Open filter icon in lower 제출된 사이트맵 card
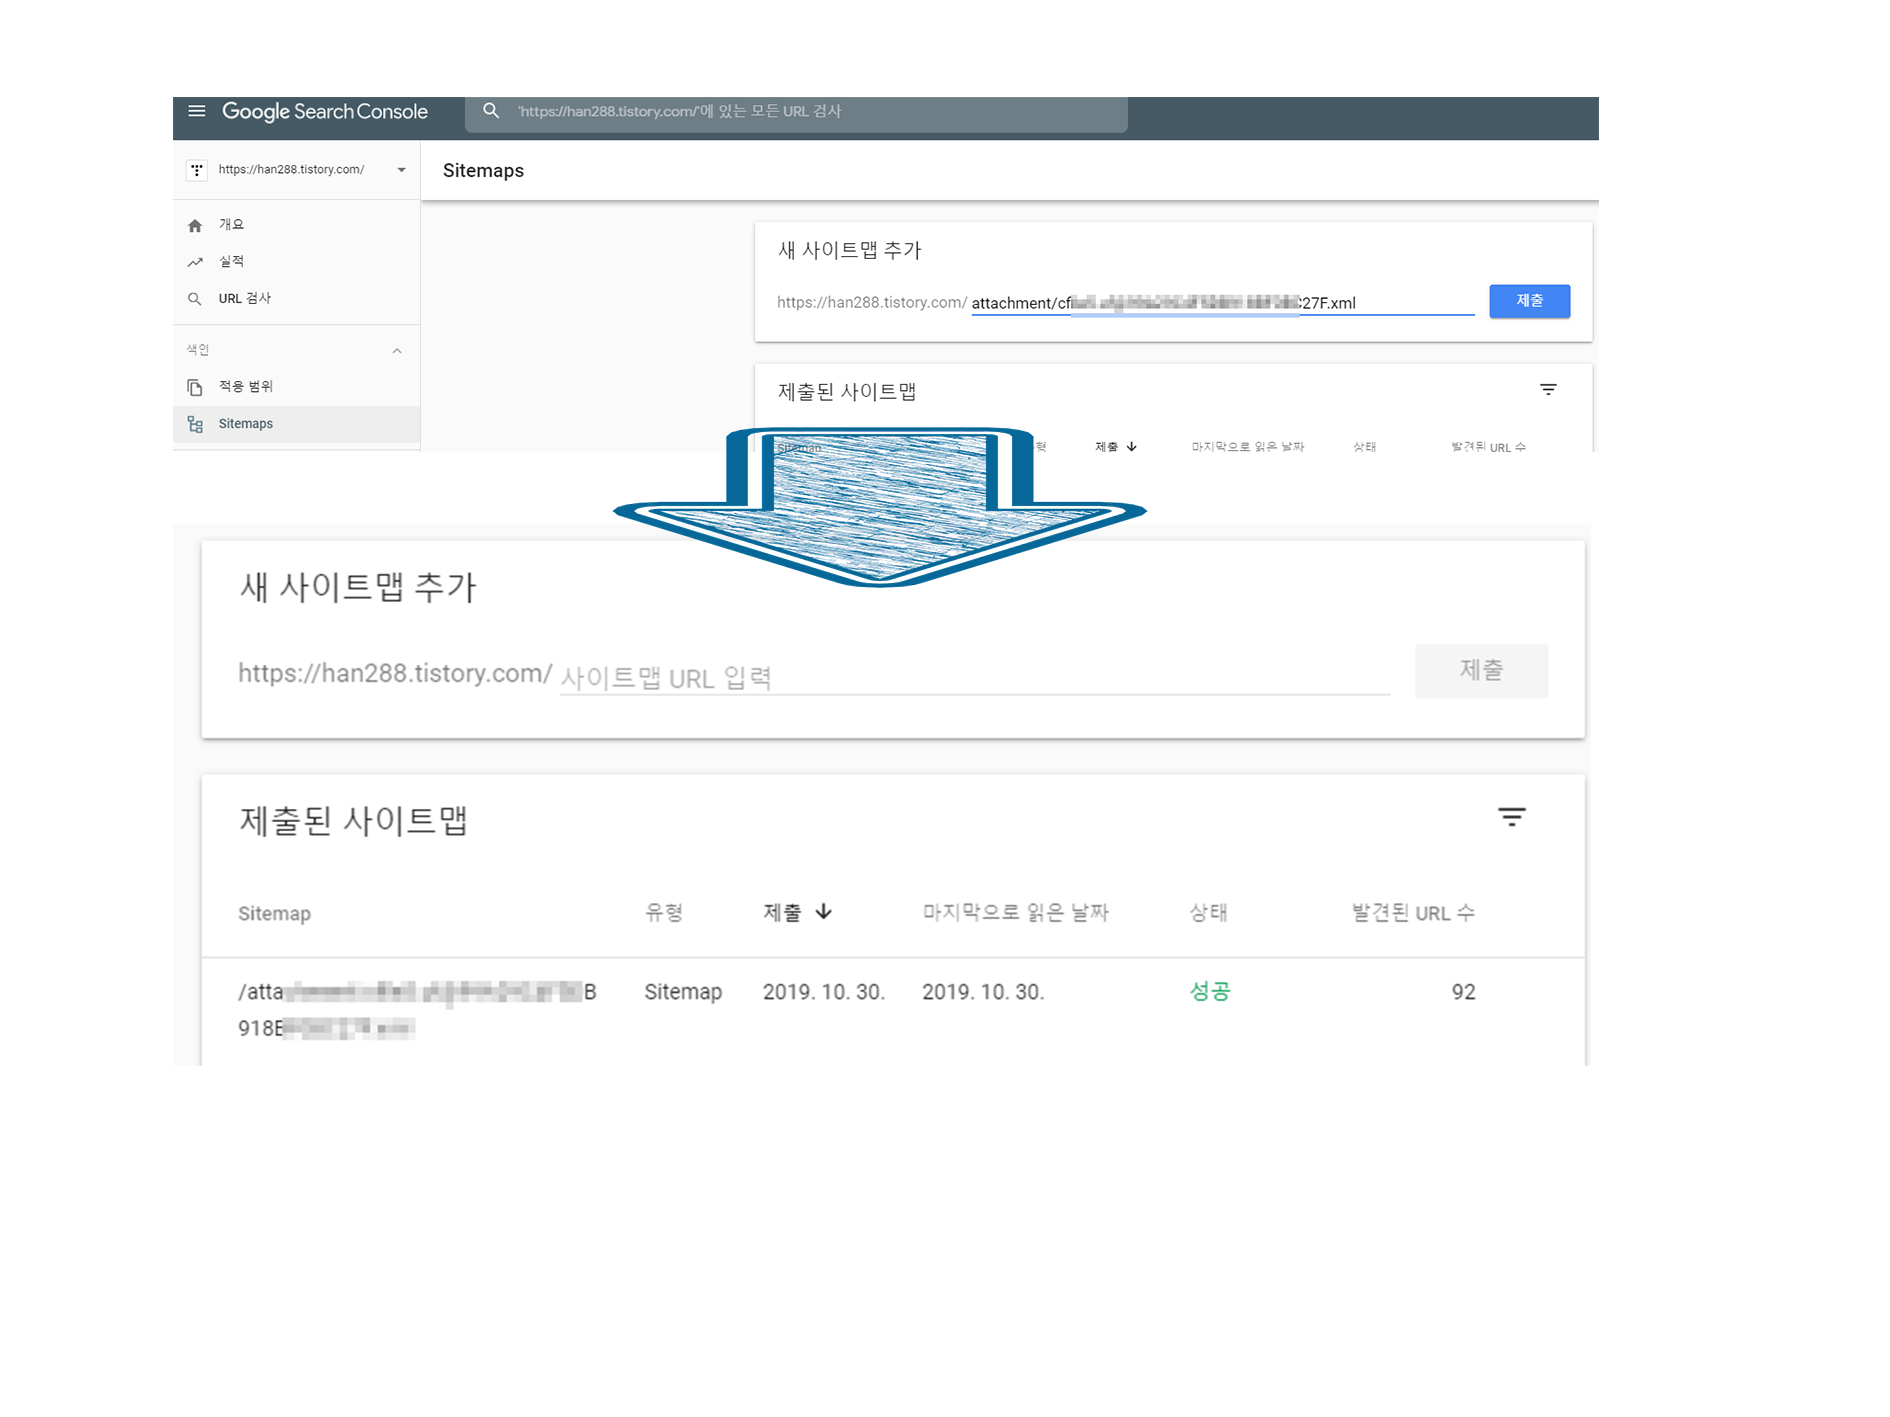Viewport: 1890px width, 1417px height. tap(1511, 817)
